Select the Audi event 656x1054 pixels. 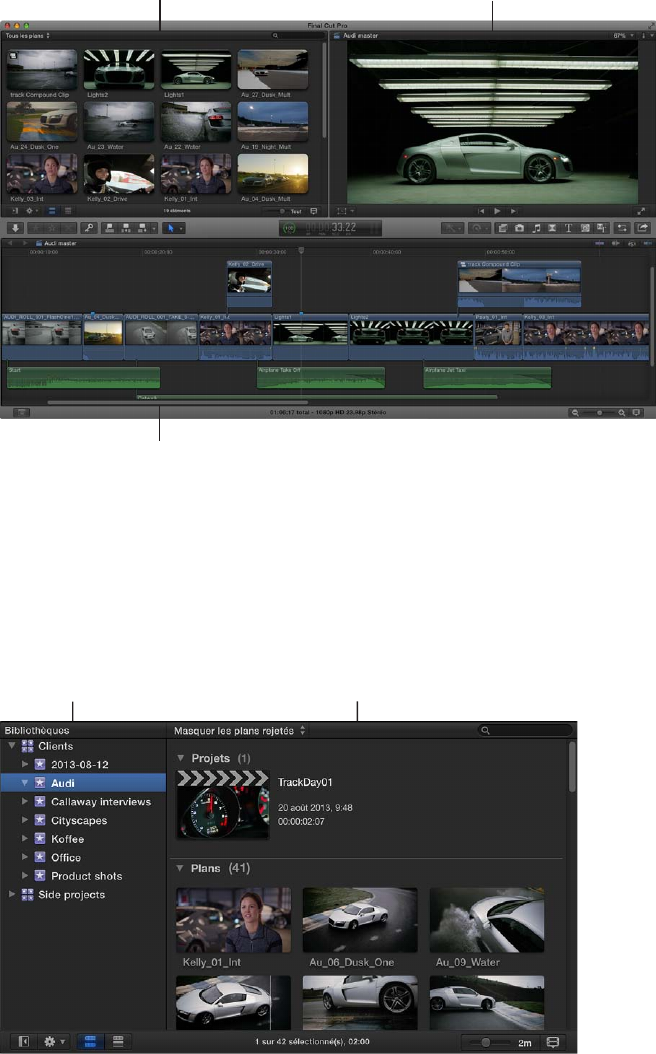(83, 782)
